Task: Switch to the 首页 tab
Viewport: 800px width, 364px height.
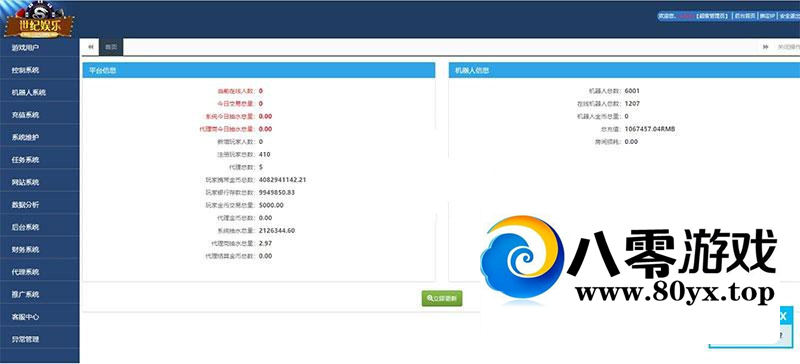Action: [x=111, y=47]
